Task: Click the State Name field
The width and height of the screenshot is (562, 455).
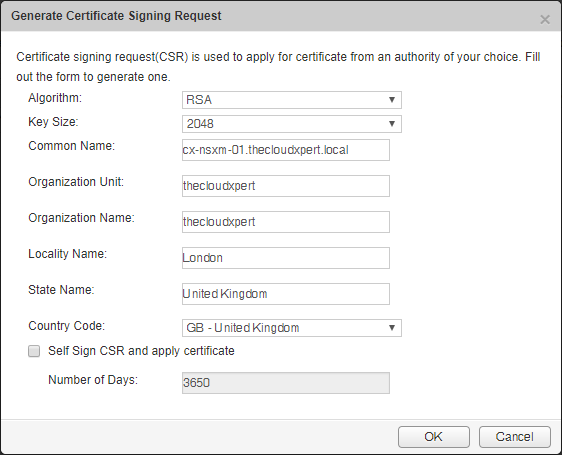Action: click(286, 294)
